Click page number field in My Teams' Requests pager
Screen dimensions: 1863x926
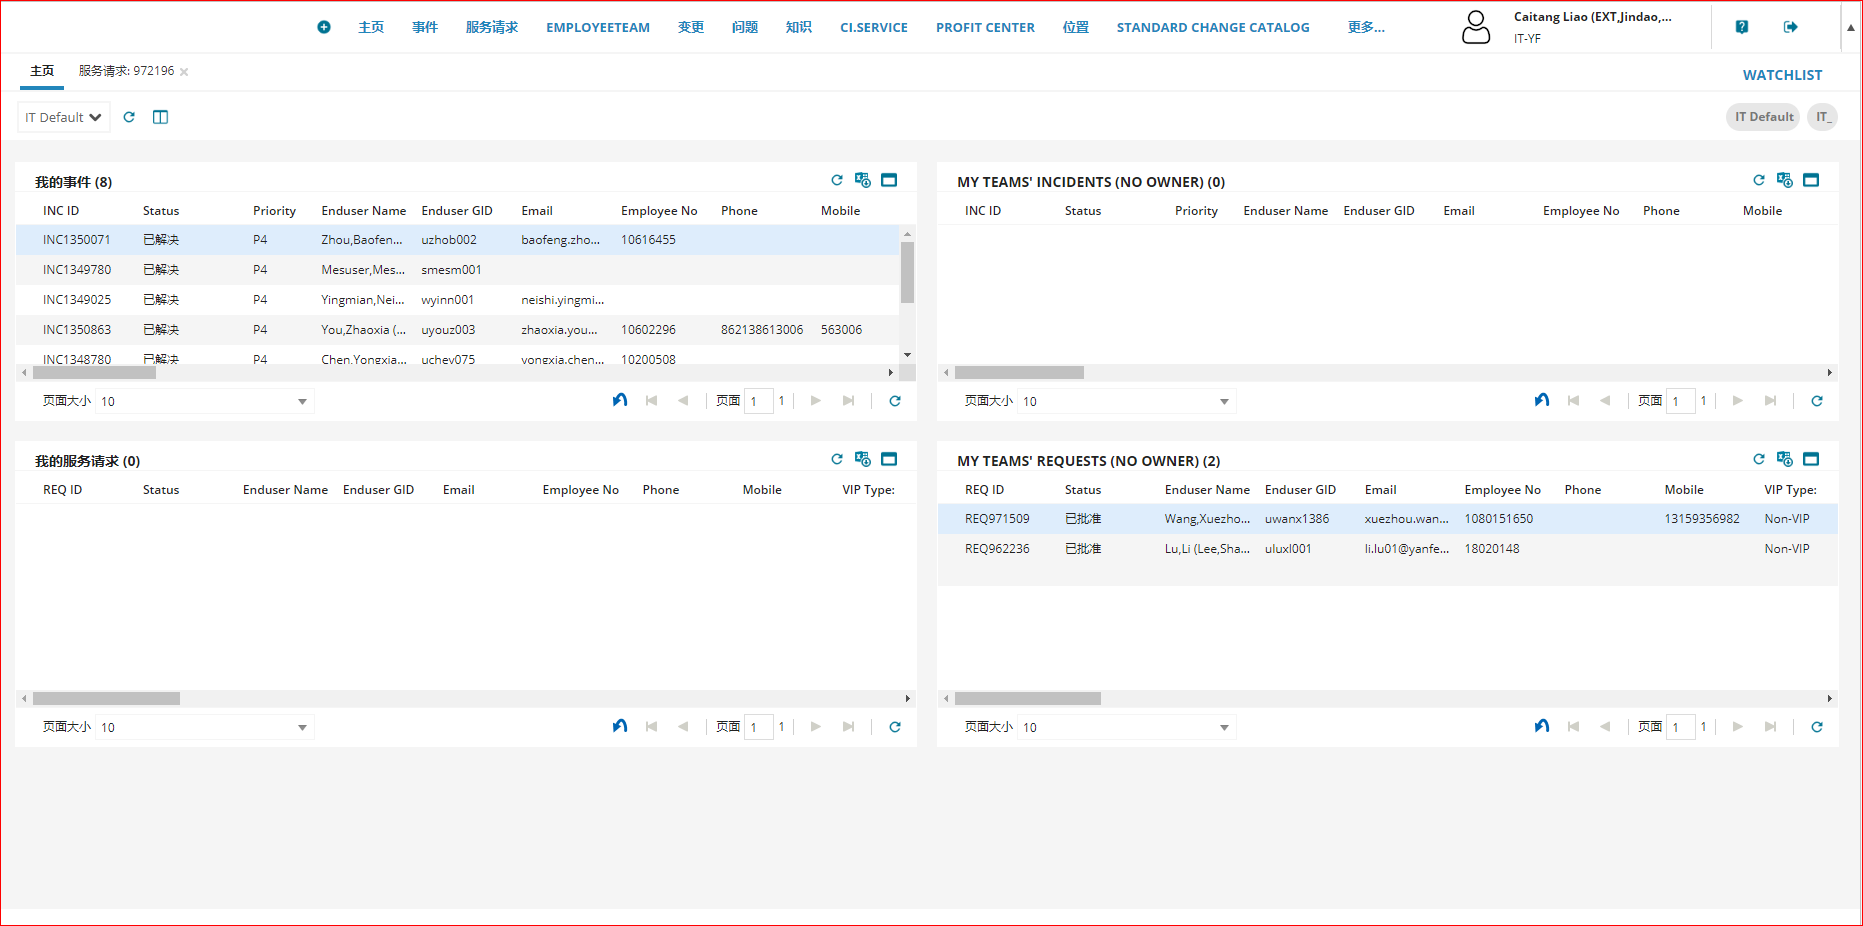coord(1681,727)
